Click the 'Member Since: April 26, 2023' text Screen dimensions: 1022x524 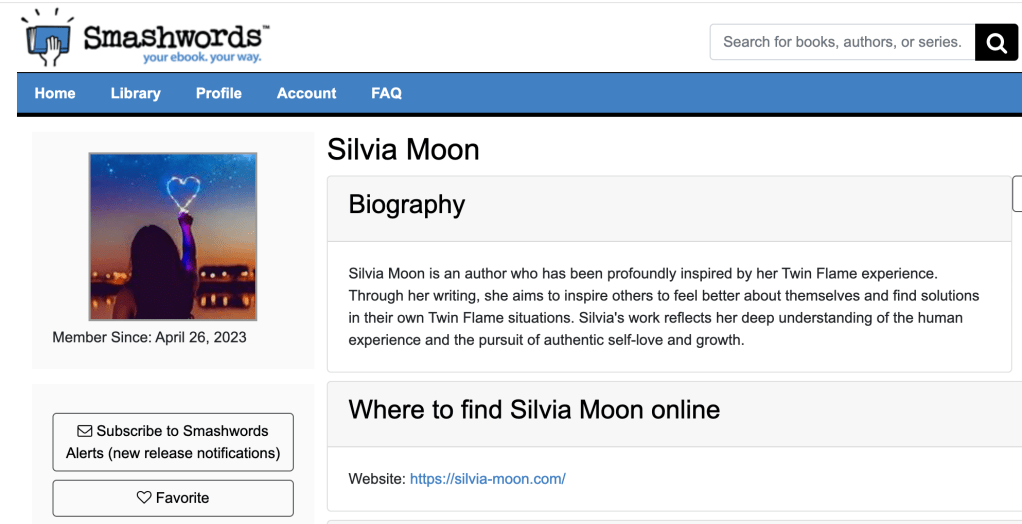(150, 337)
